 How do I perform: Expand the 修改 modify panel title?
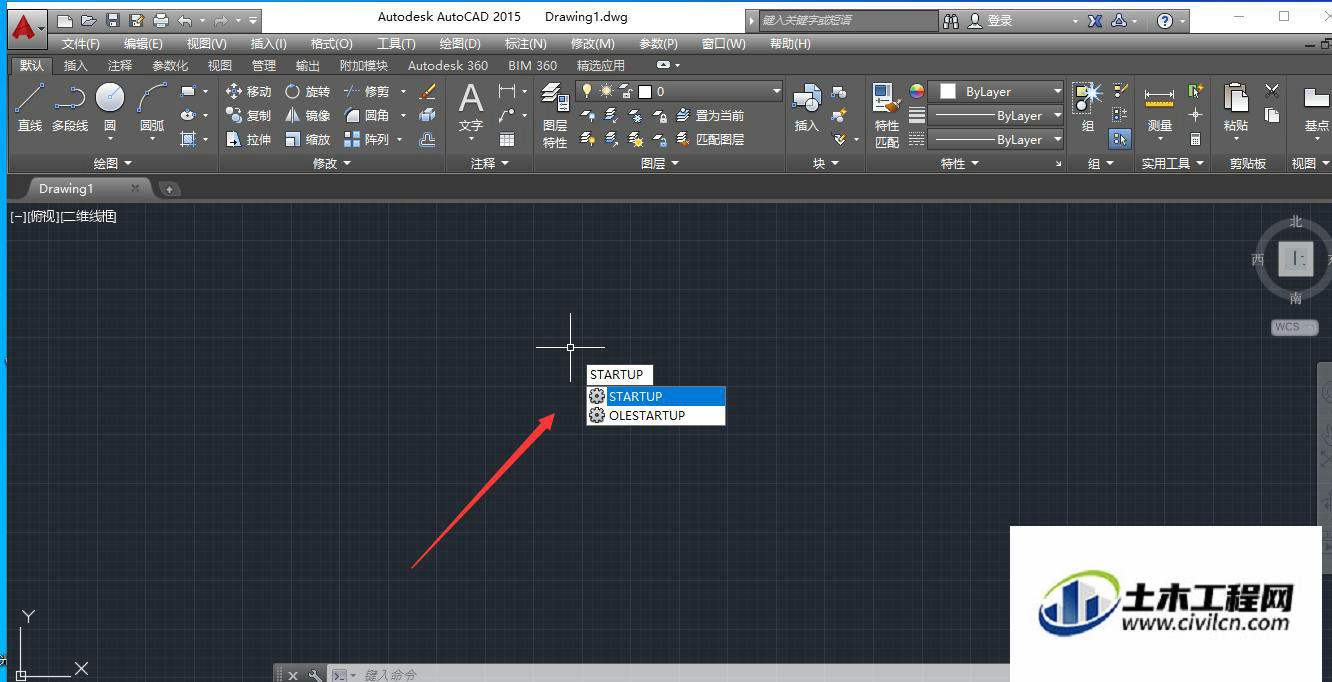click(332, 163)
